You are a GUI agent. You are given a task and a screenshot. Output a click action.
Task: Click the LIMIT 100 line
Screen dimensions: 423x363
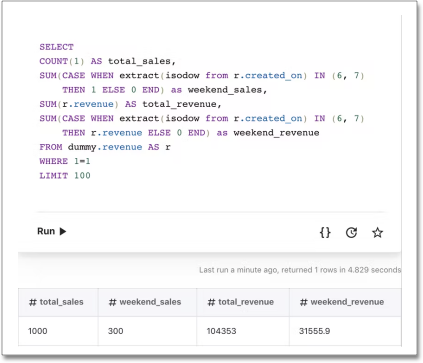coord(65,176)
